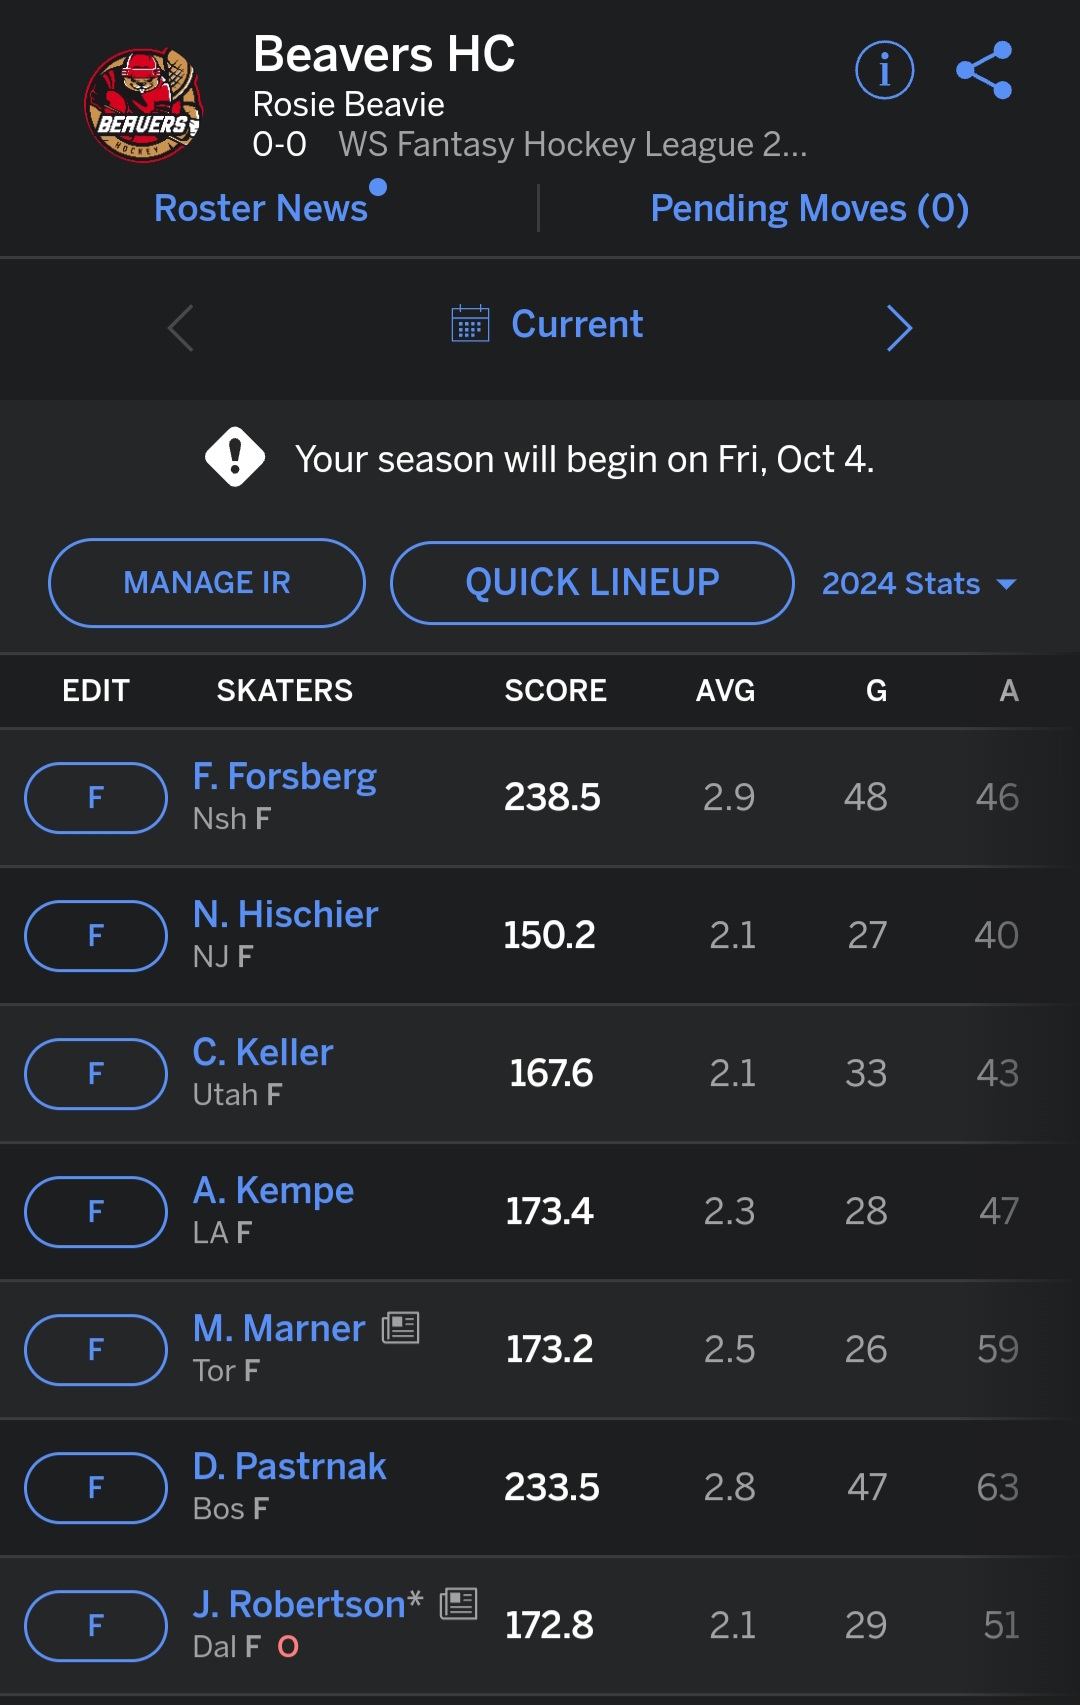Open N. Hischier's player page

point(285,914)
